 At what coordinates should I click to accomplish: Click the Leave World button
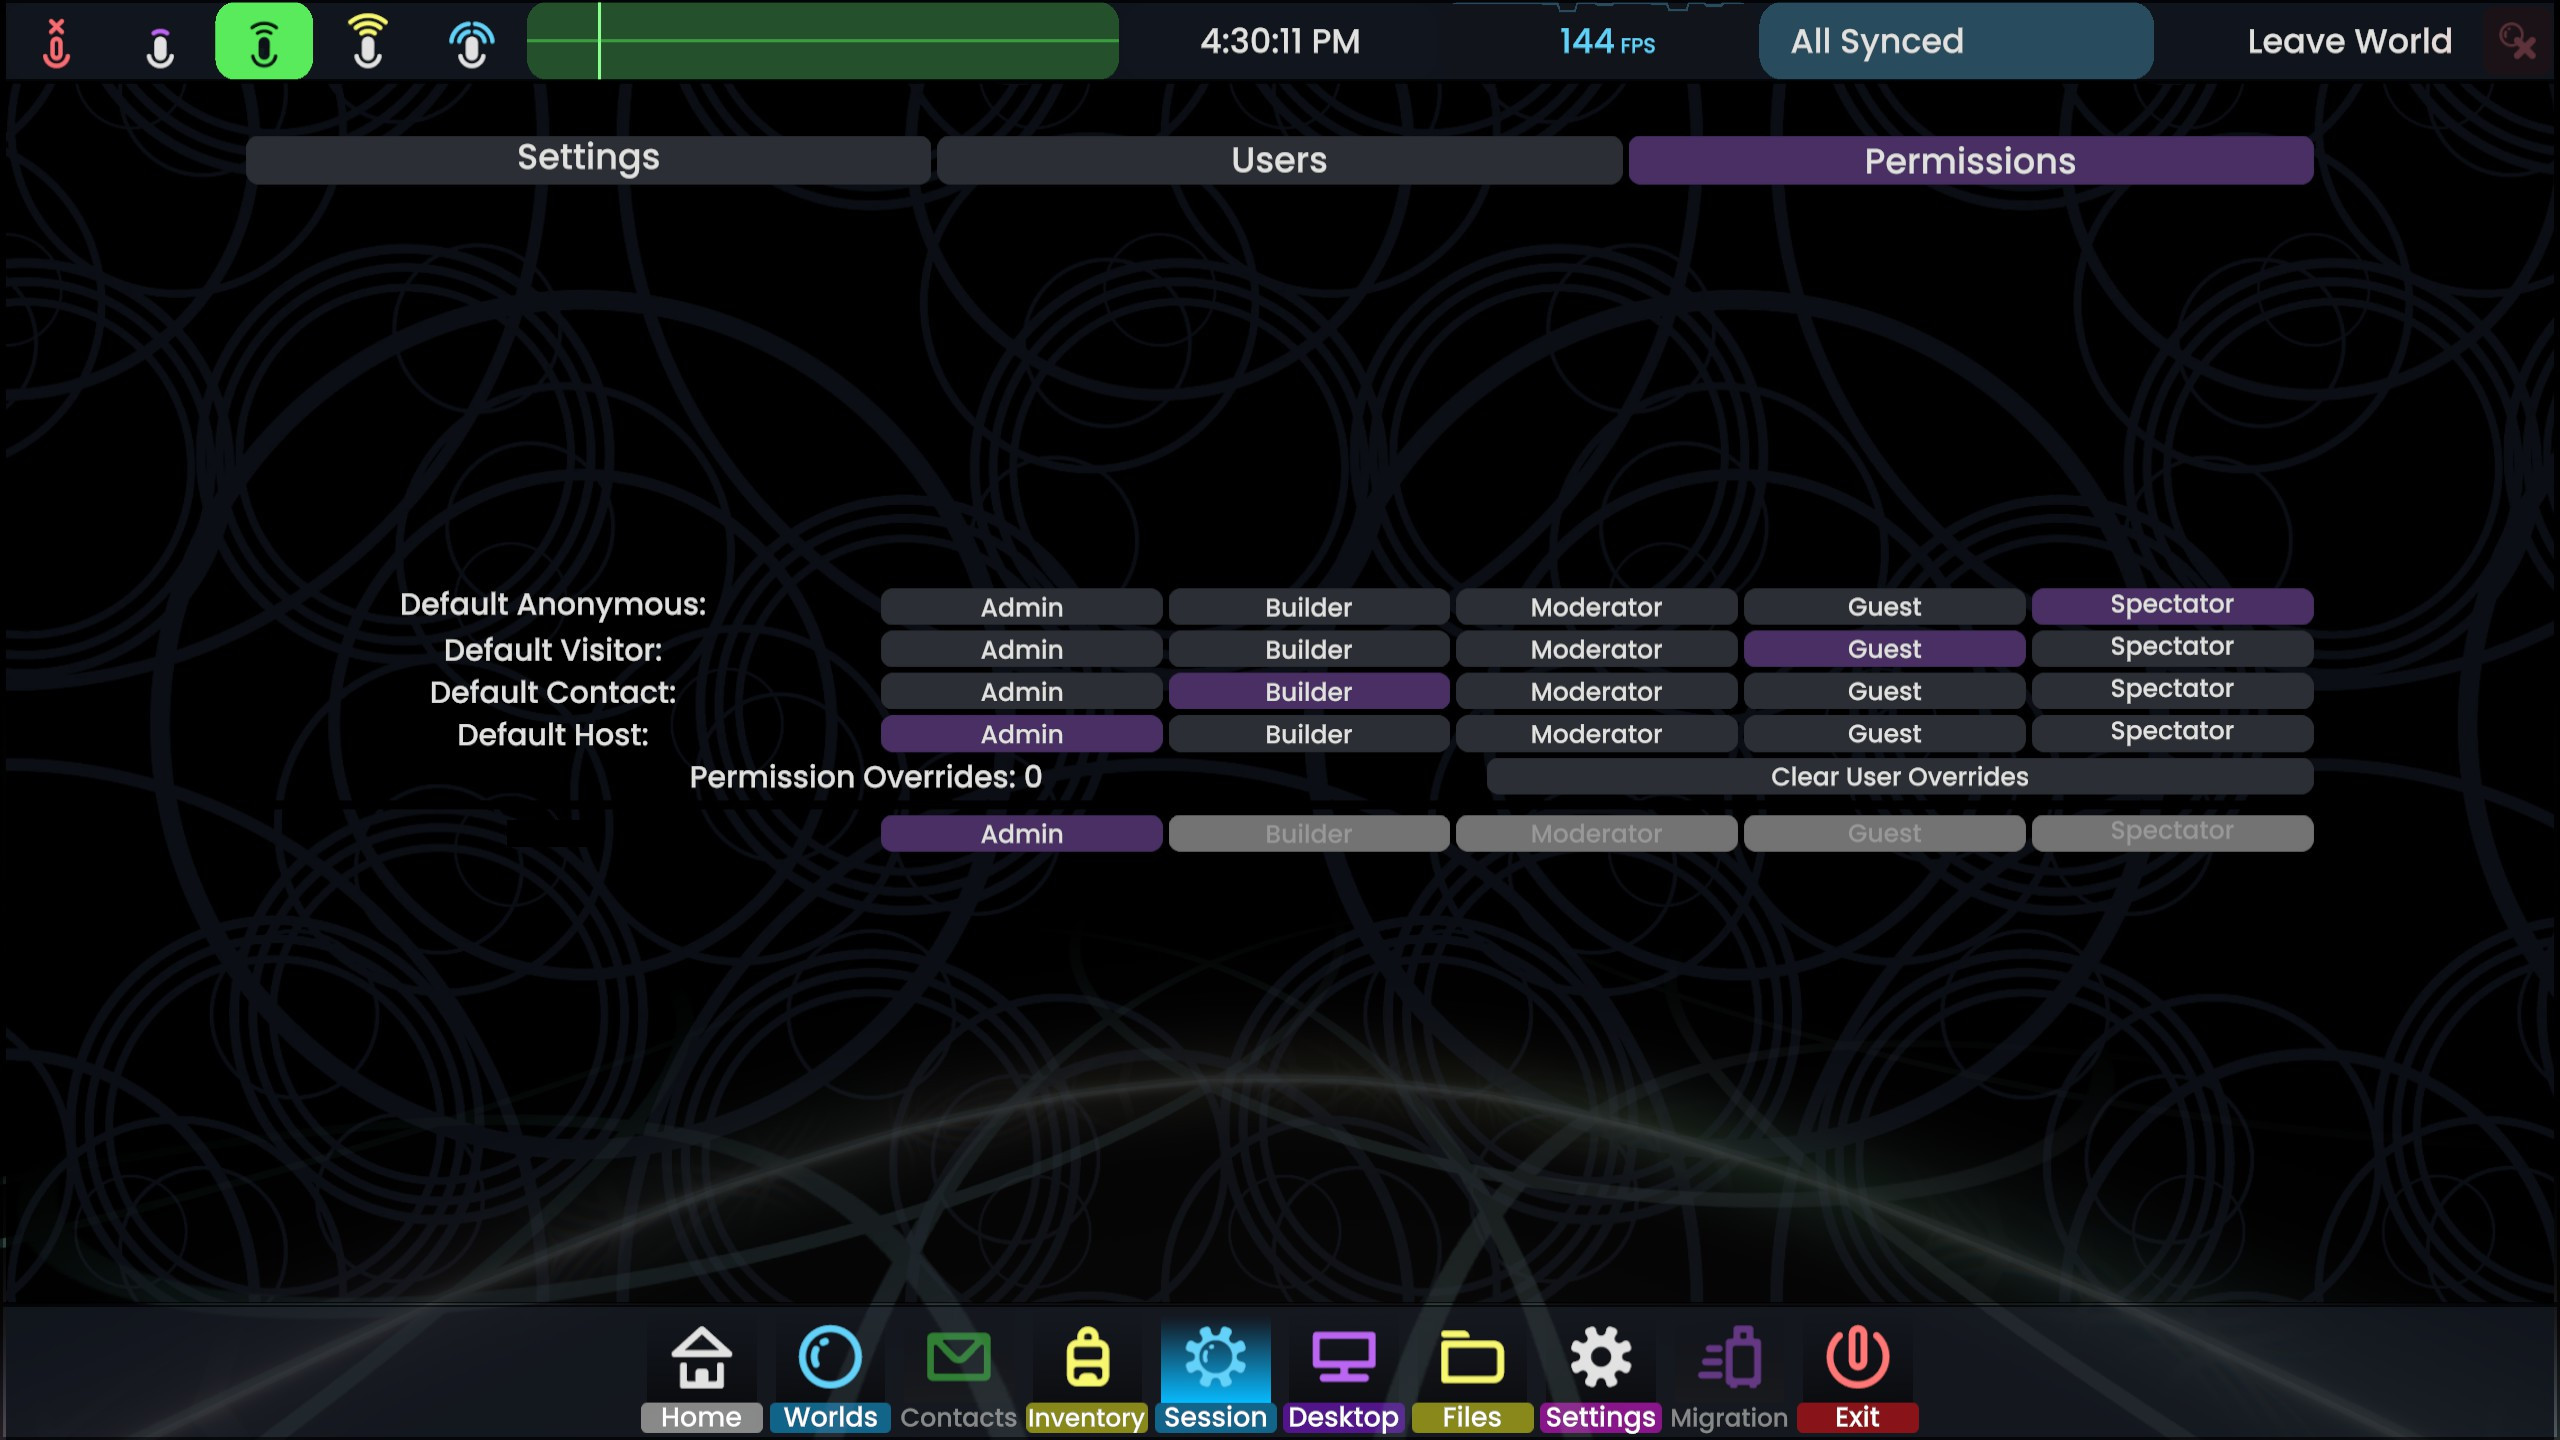[x=2349, y=42]
